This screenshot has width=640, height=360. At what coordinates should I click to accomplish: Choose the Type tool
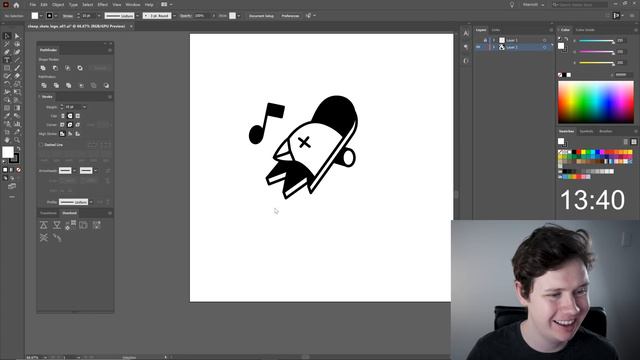(x=7, y=60)
